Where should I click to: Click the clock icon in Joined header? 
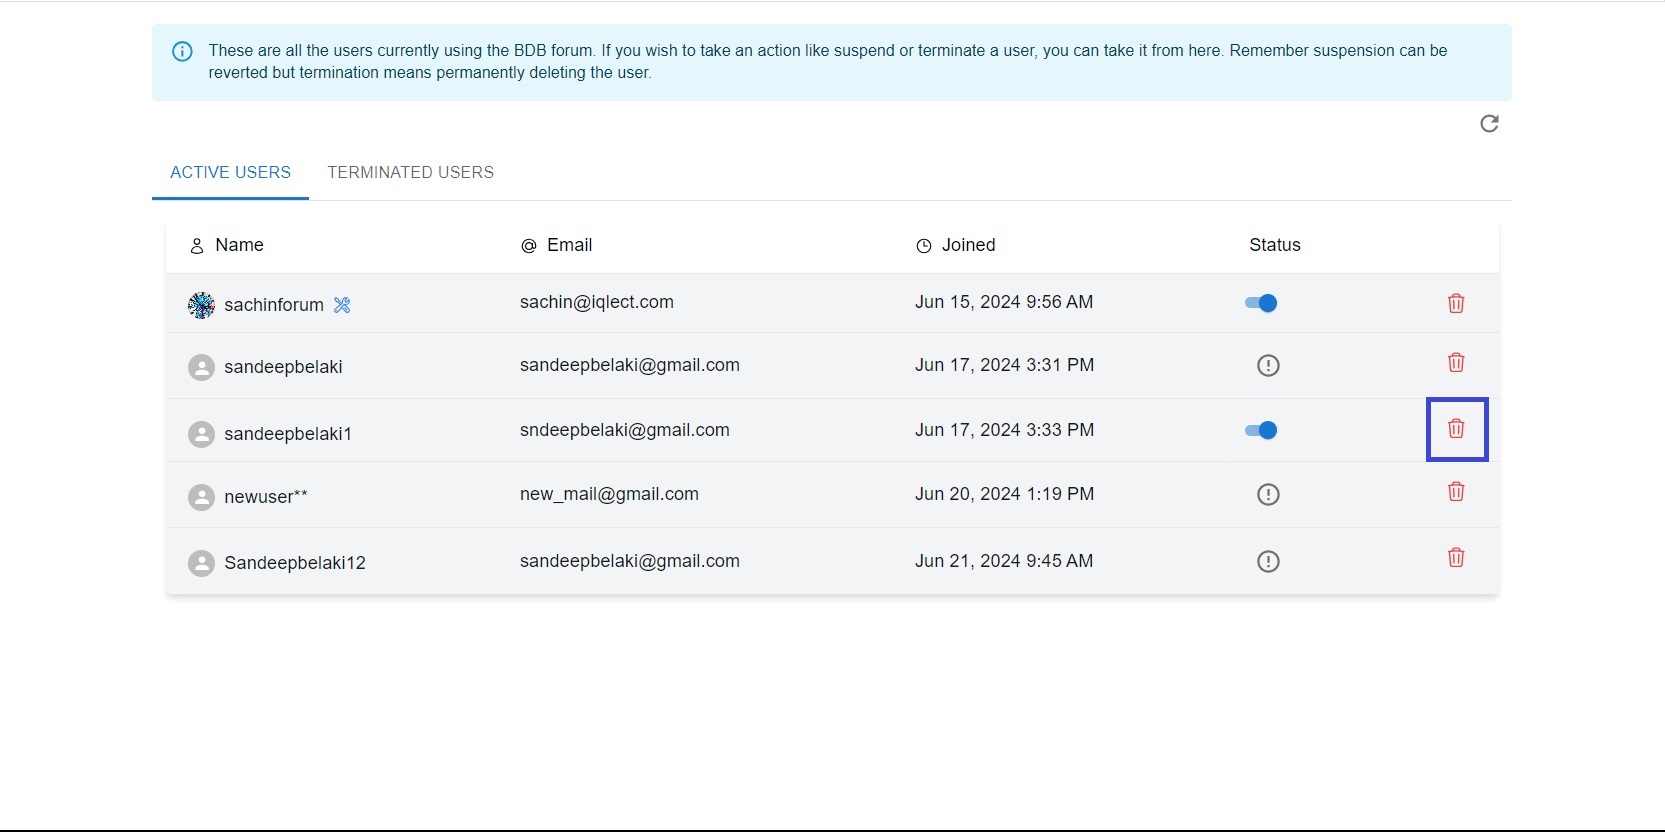click(924, 246)
